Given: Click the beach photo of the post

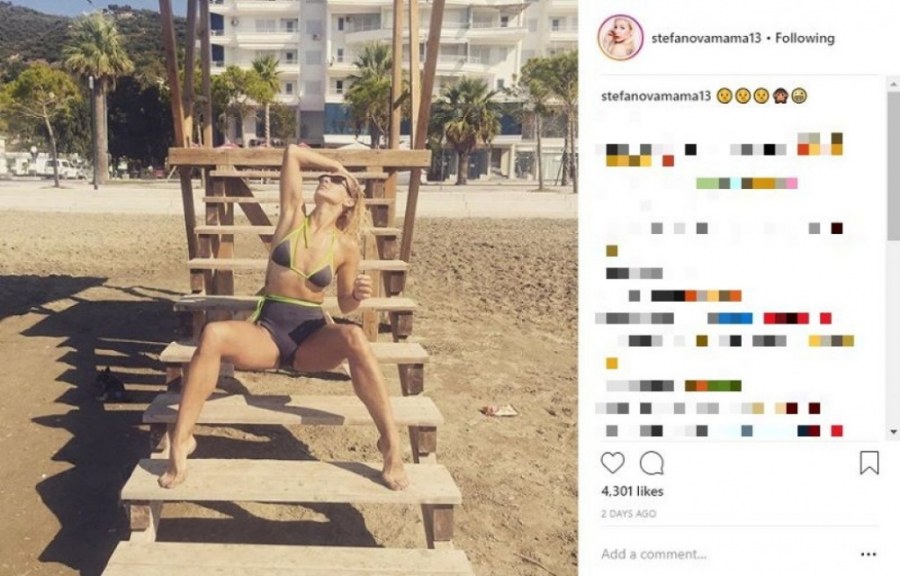Looking at the screenshot, I should pyautogui.click(x=289, y=288).
